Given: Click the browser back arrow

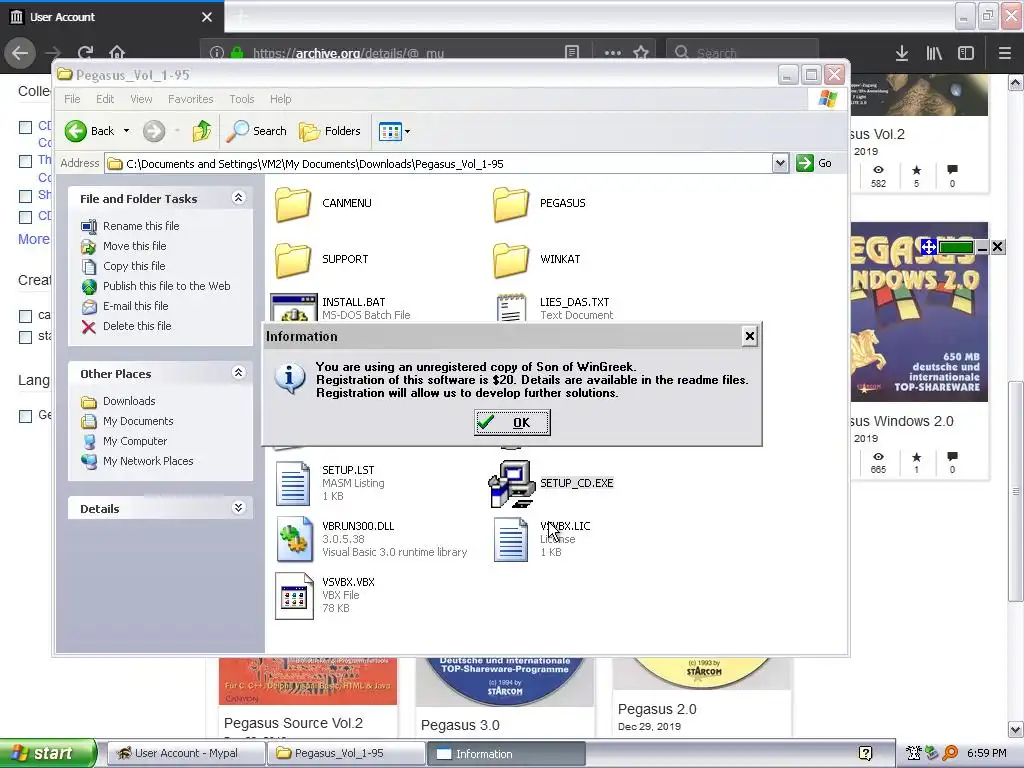Looking at the screenshot, I should (20, 53).
